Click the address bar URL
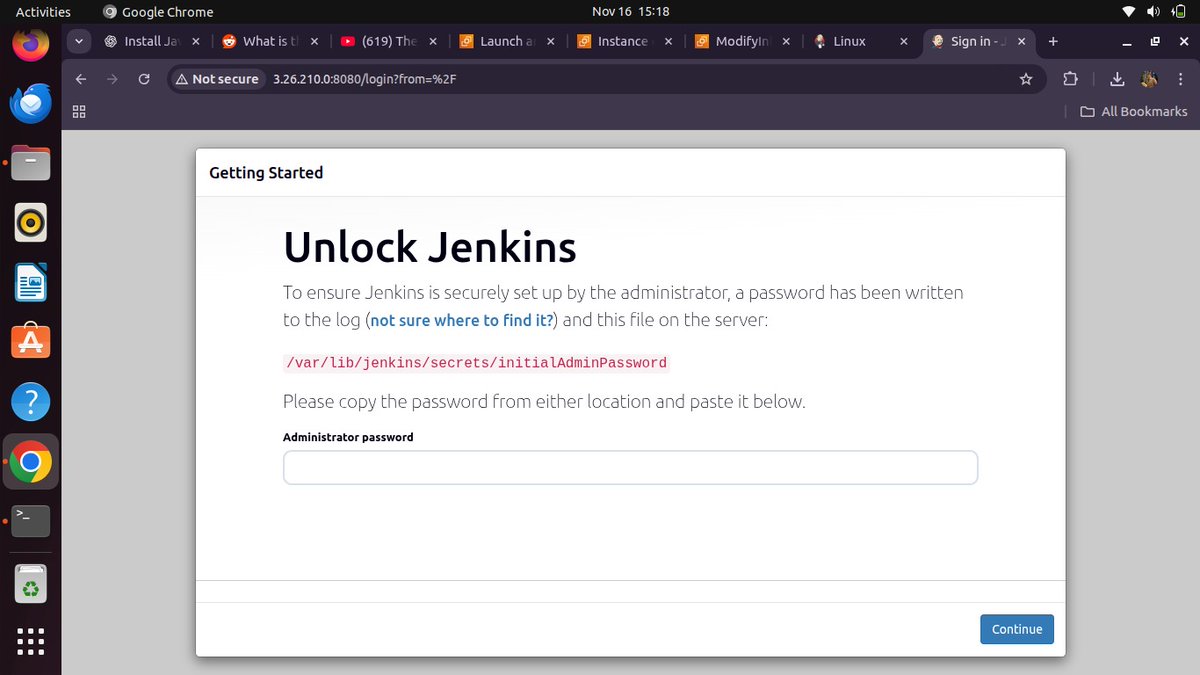 coord(365,79)
